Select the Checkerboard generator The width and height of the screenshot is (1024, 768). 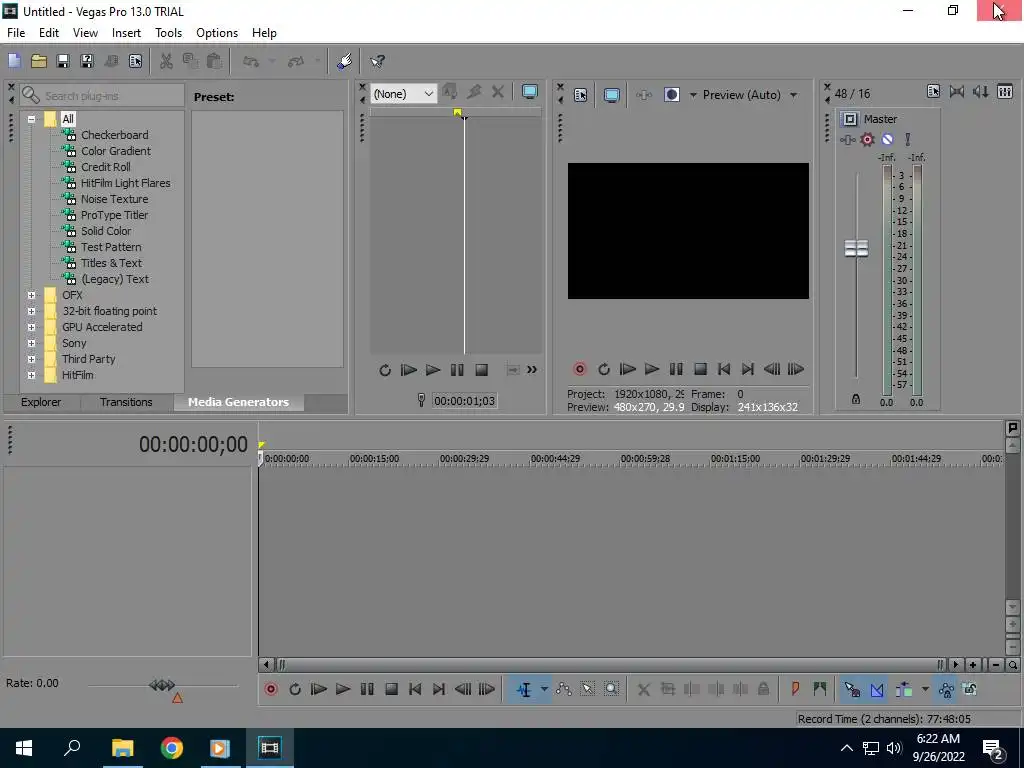click(114, 135)
